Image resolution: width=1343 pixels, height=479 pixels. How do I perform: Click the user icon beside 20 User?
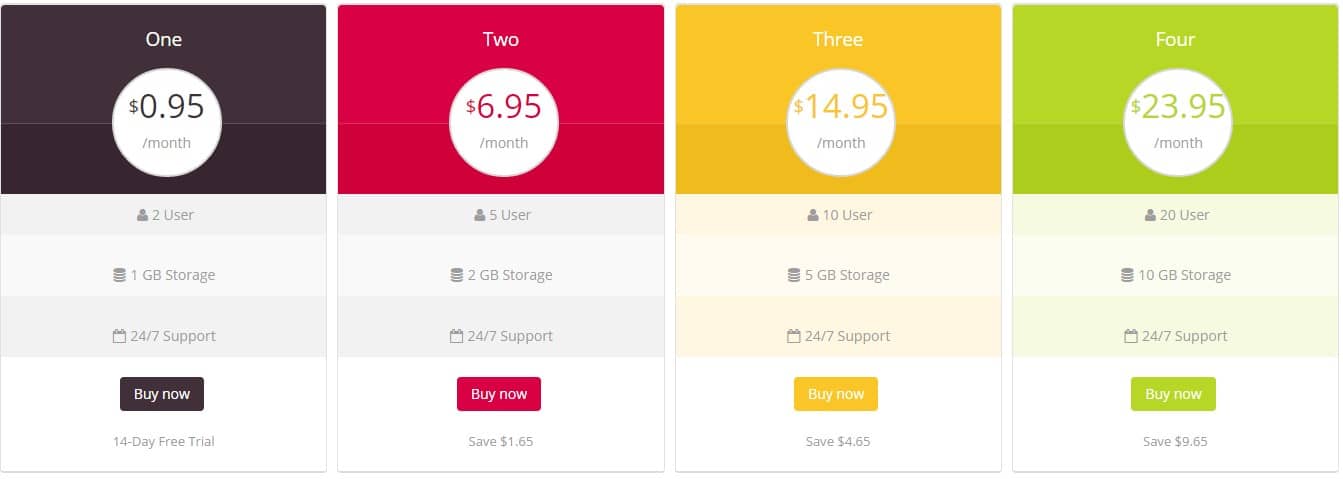(x=1150, y=215)
